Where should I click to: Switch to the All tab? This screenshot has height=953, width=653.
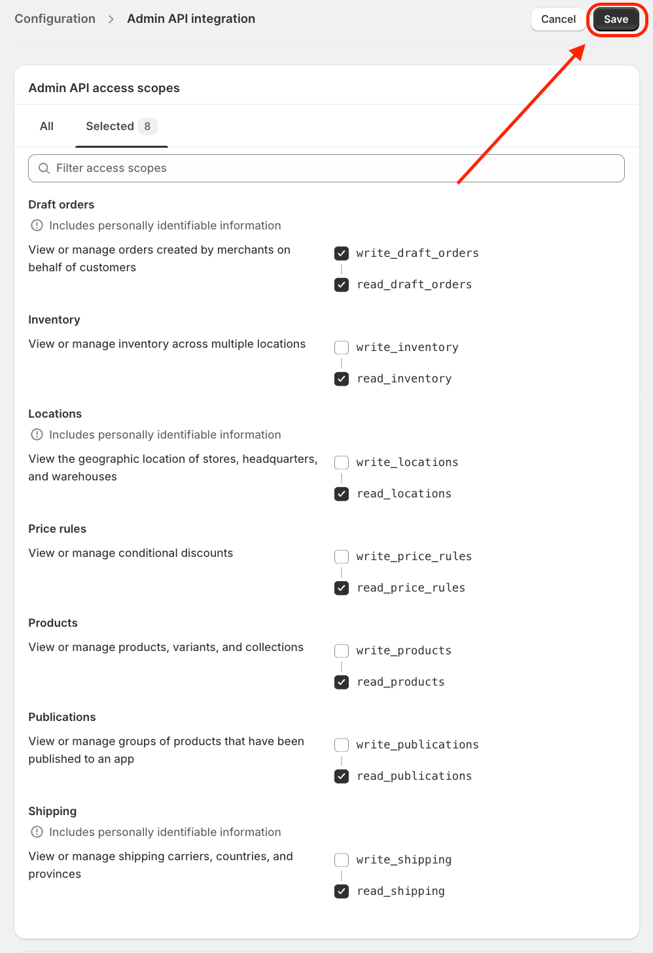click(47, 126)
